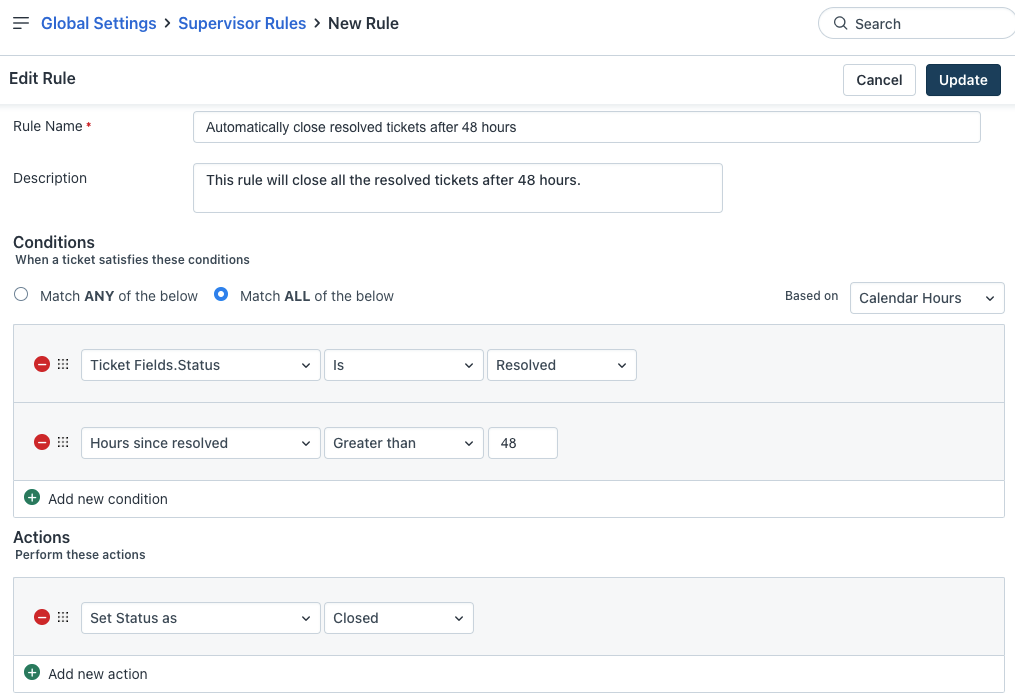The height and width of the screenshot is (698, 1015).
Task: Click the drag handle of Set Status action
Action: [x=63, y=618]
